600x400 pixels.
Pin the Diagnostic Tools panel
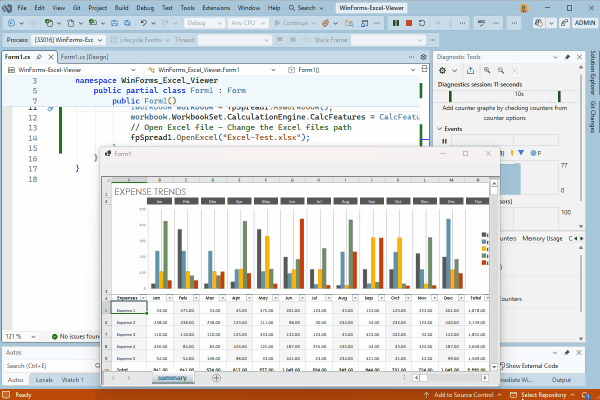pos(567,57)
